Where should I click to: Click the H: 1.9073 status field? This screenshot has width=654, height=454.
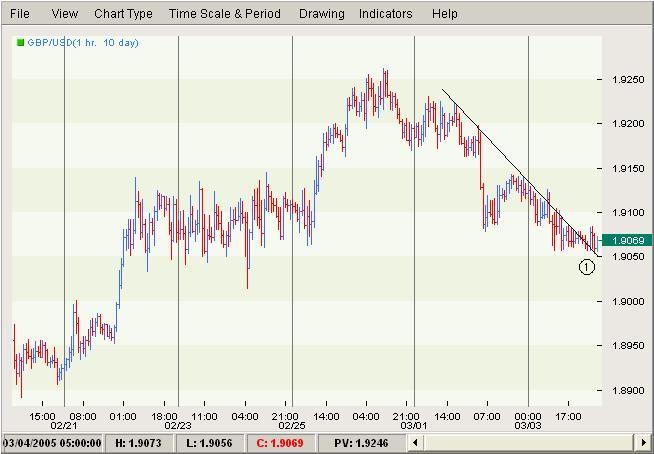pos(139,443)
